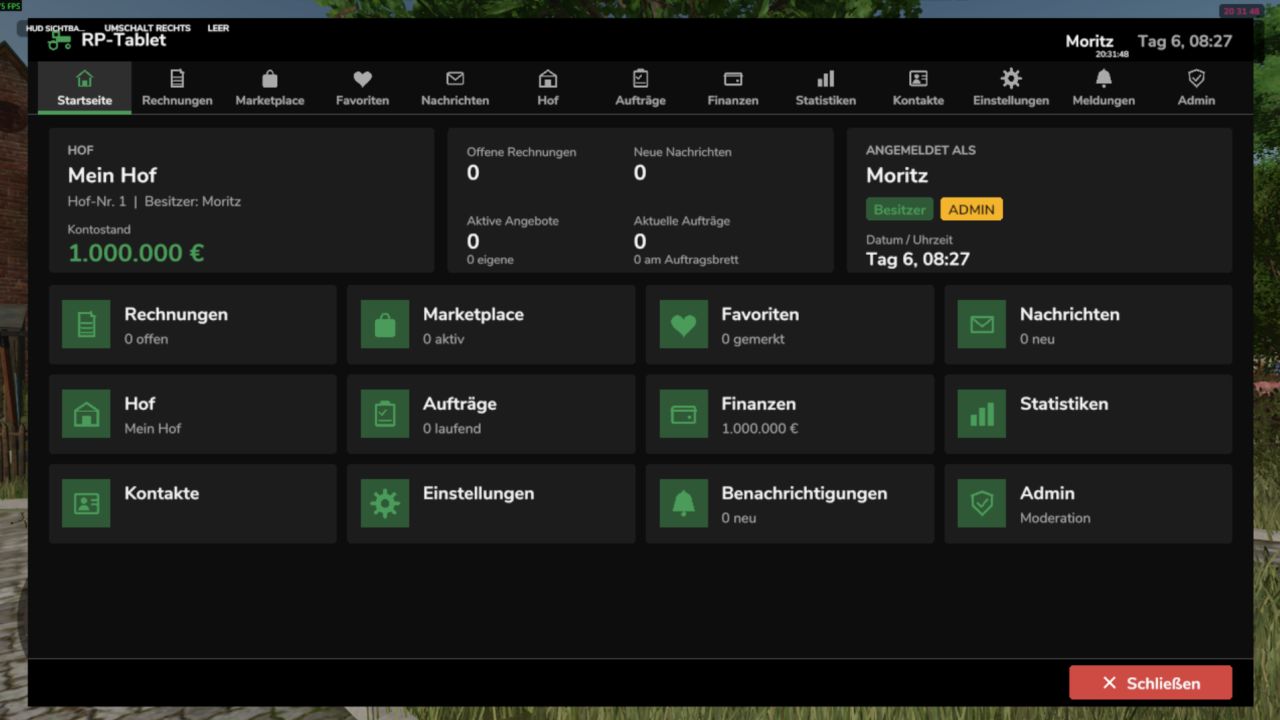Click the Kontostand amount 1.000.000 €
Viewport: 1280px width, 720px height.
click(x=136, y=253)
